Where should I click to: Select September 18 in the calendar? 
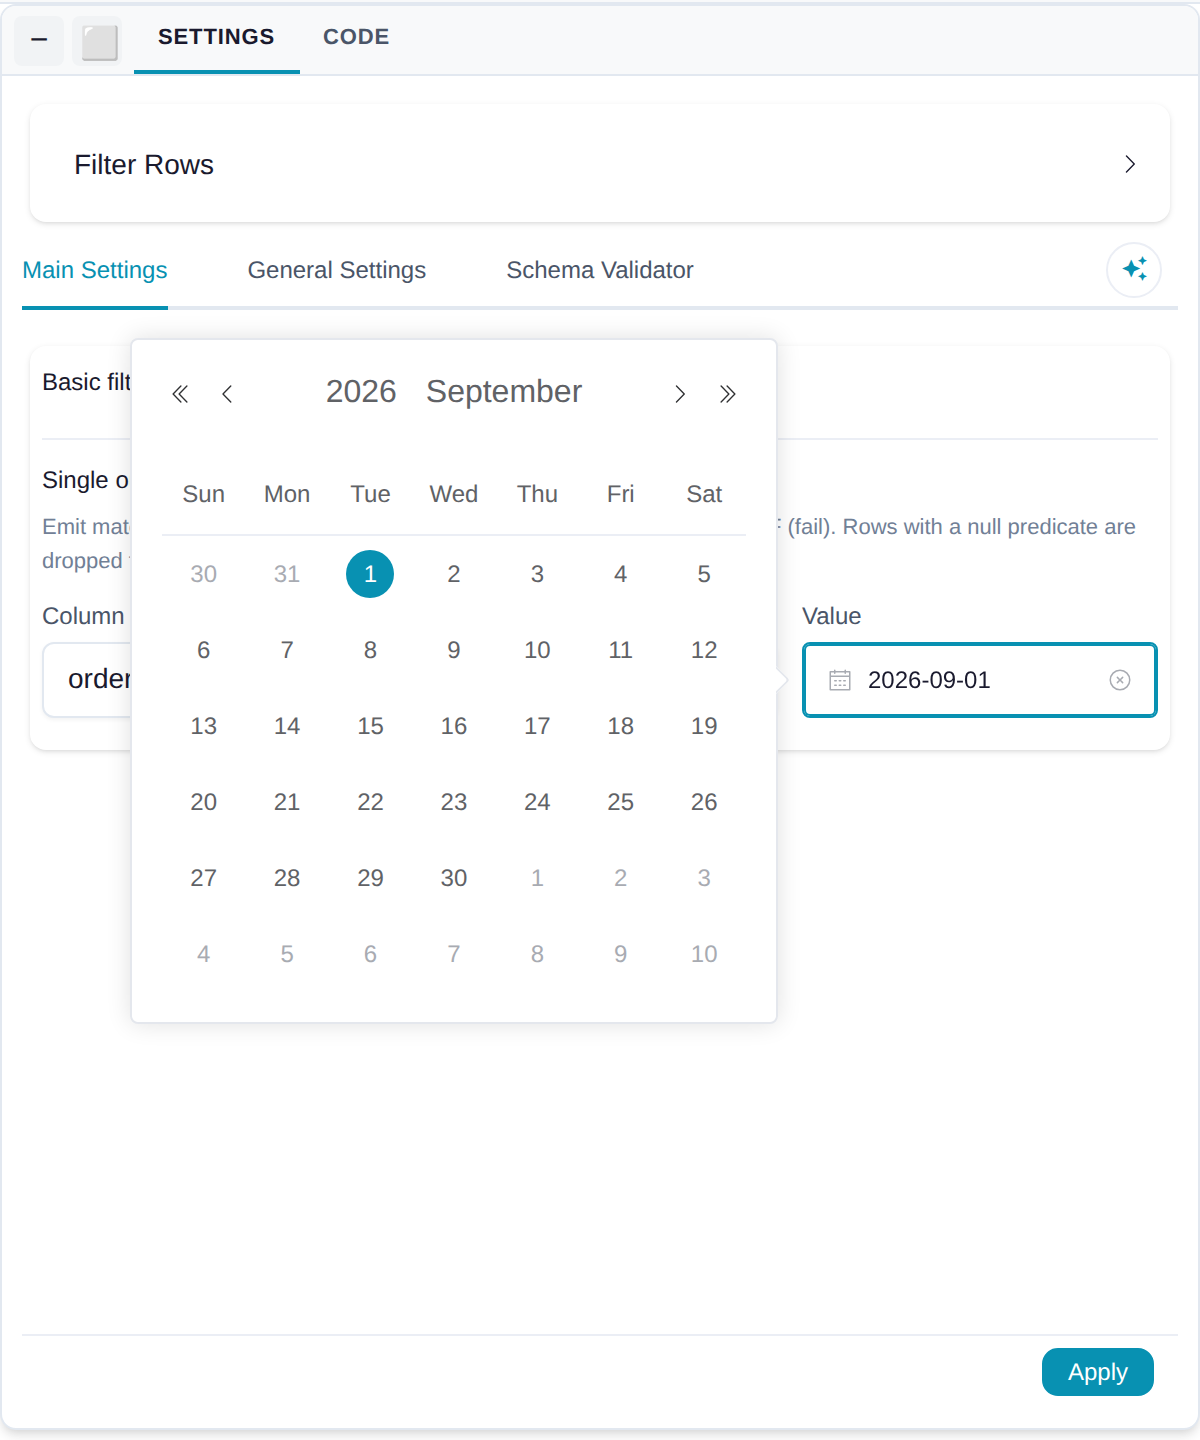pos(621,726)
